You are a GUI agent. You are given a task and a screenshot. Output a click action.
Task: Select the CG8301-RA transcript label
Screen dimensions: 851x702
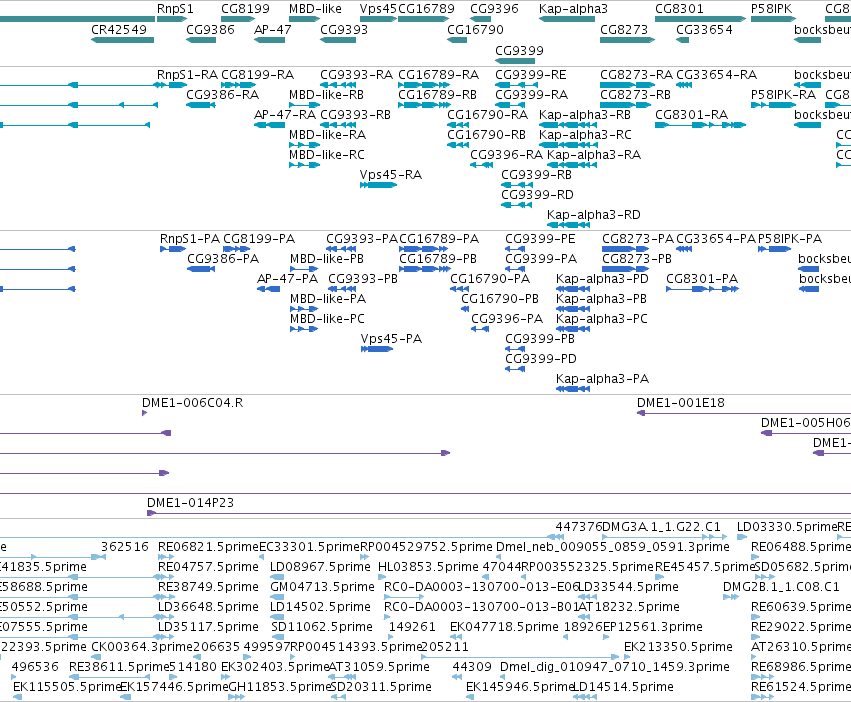[x=691, y=115]
